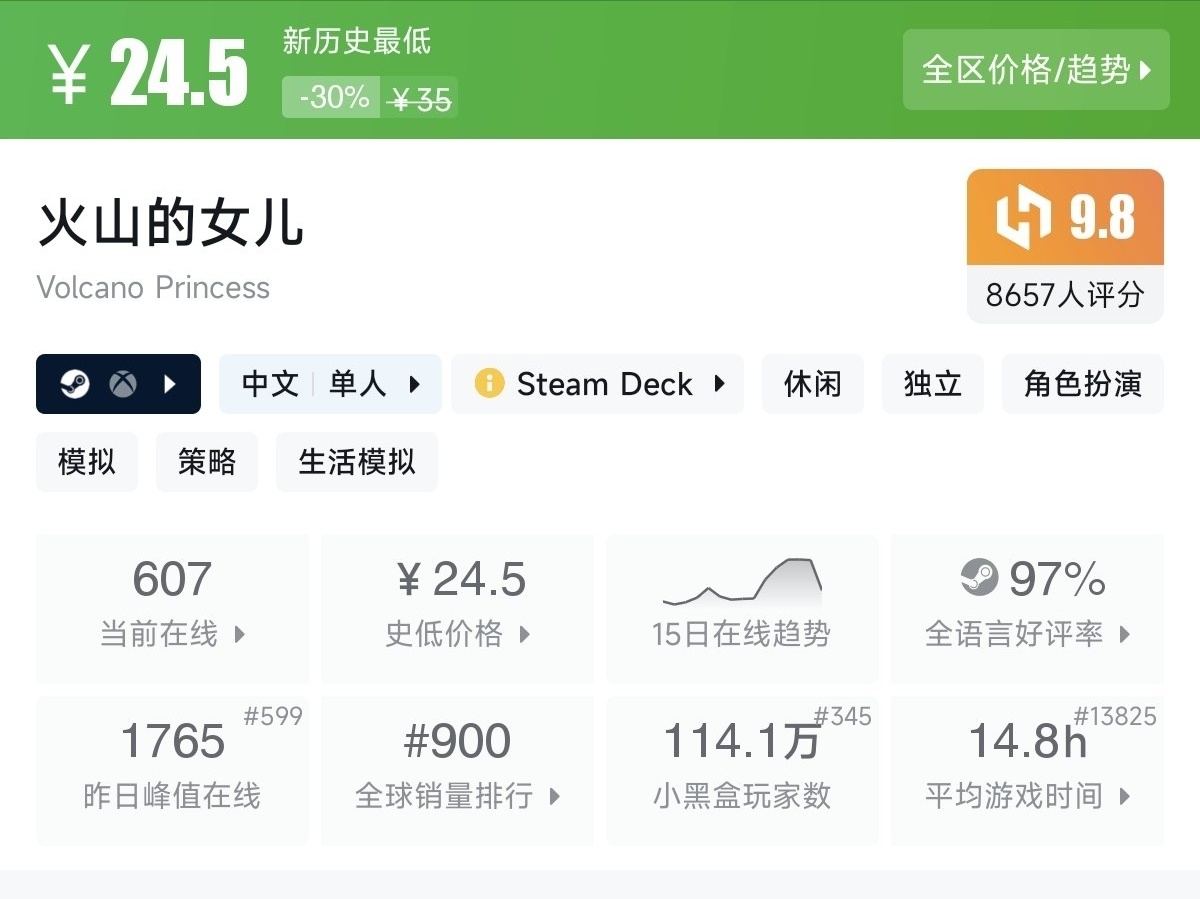Click the Steam Deck info icon
Viewport: 1200px width, 899px height.
[x=489, y=384]
